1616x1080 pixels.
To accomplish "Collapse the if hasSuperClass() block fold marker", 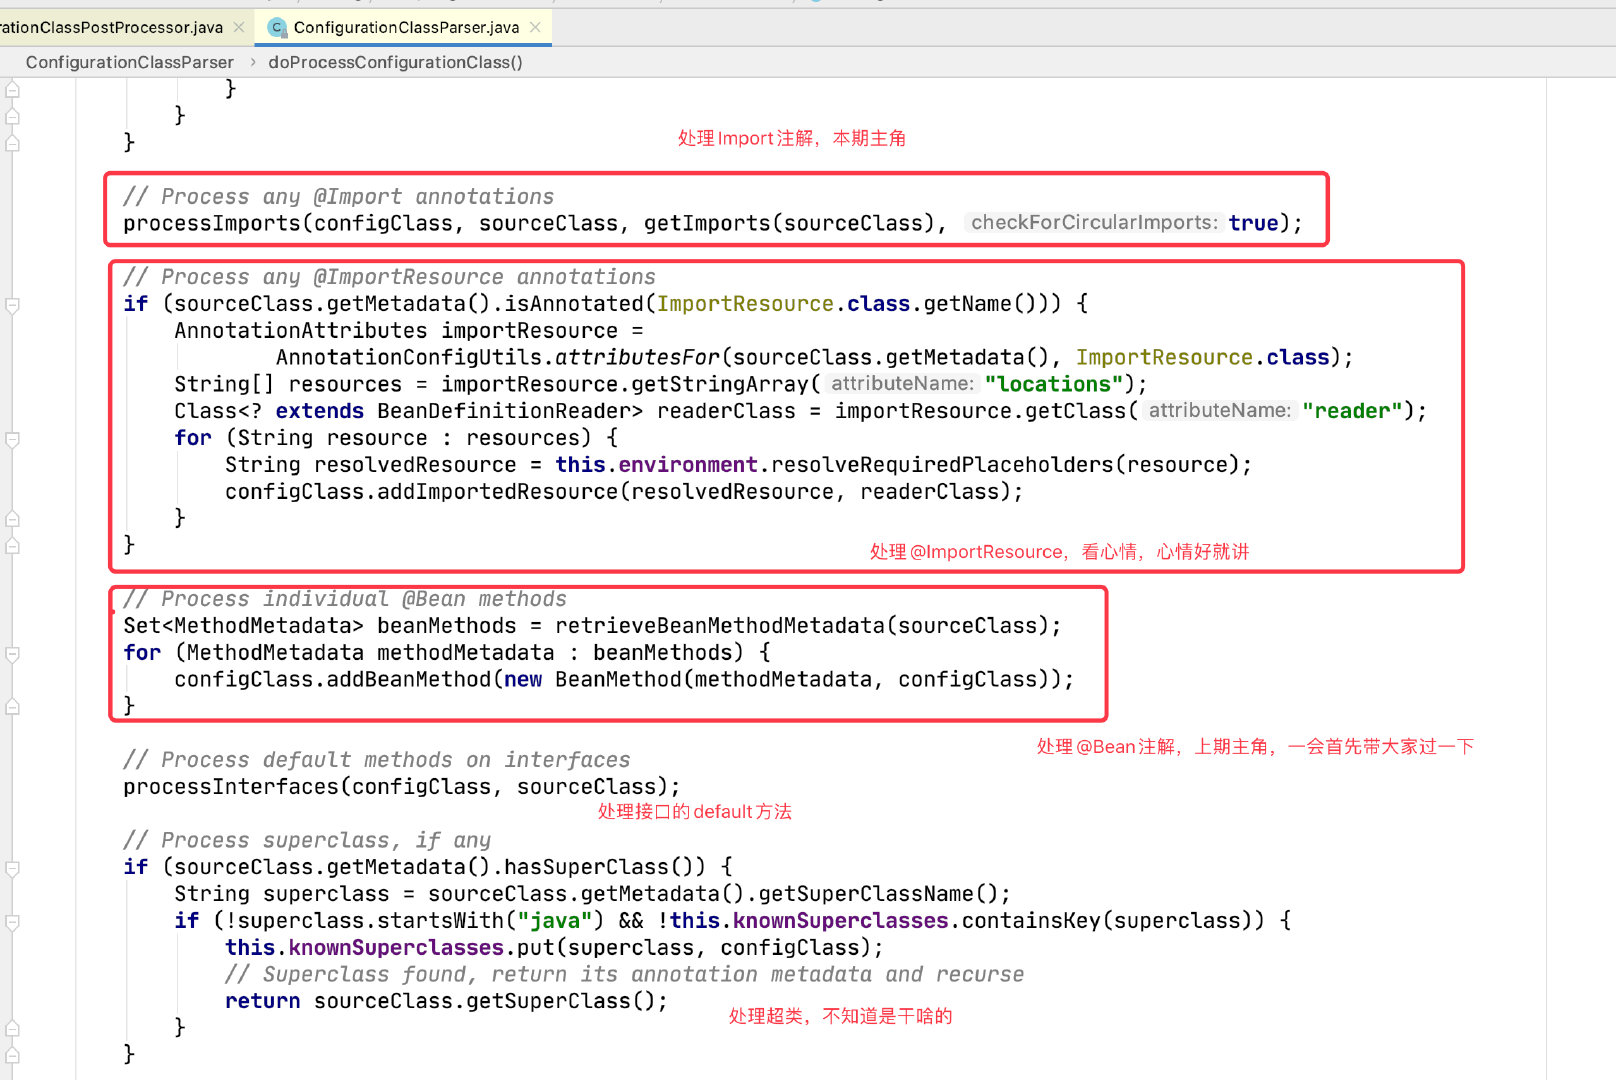I will (x=12, y=868).
